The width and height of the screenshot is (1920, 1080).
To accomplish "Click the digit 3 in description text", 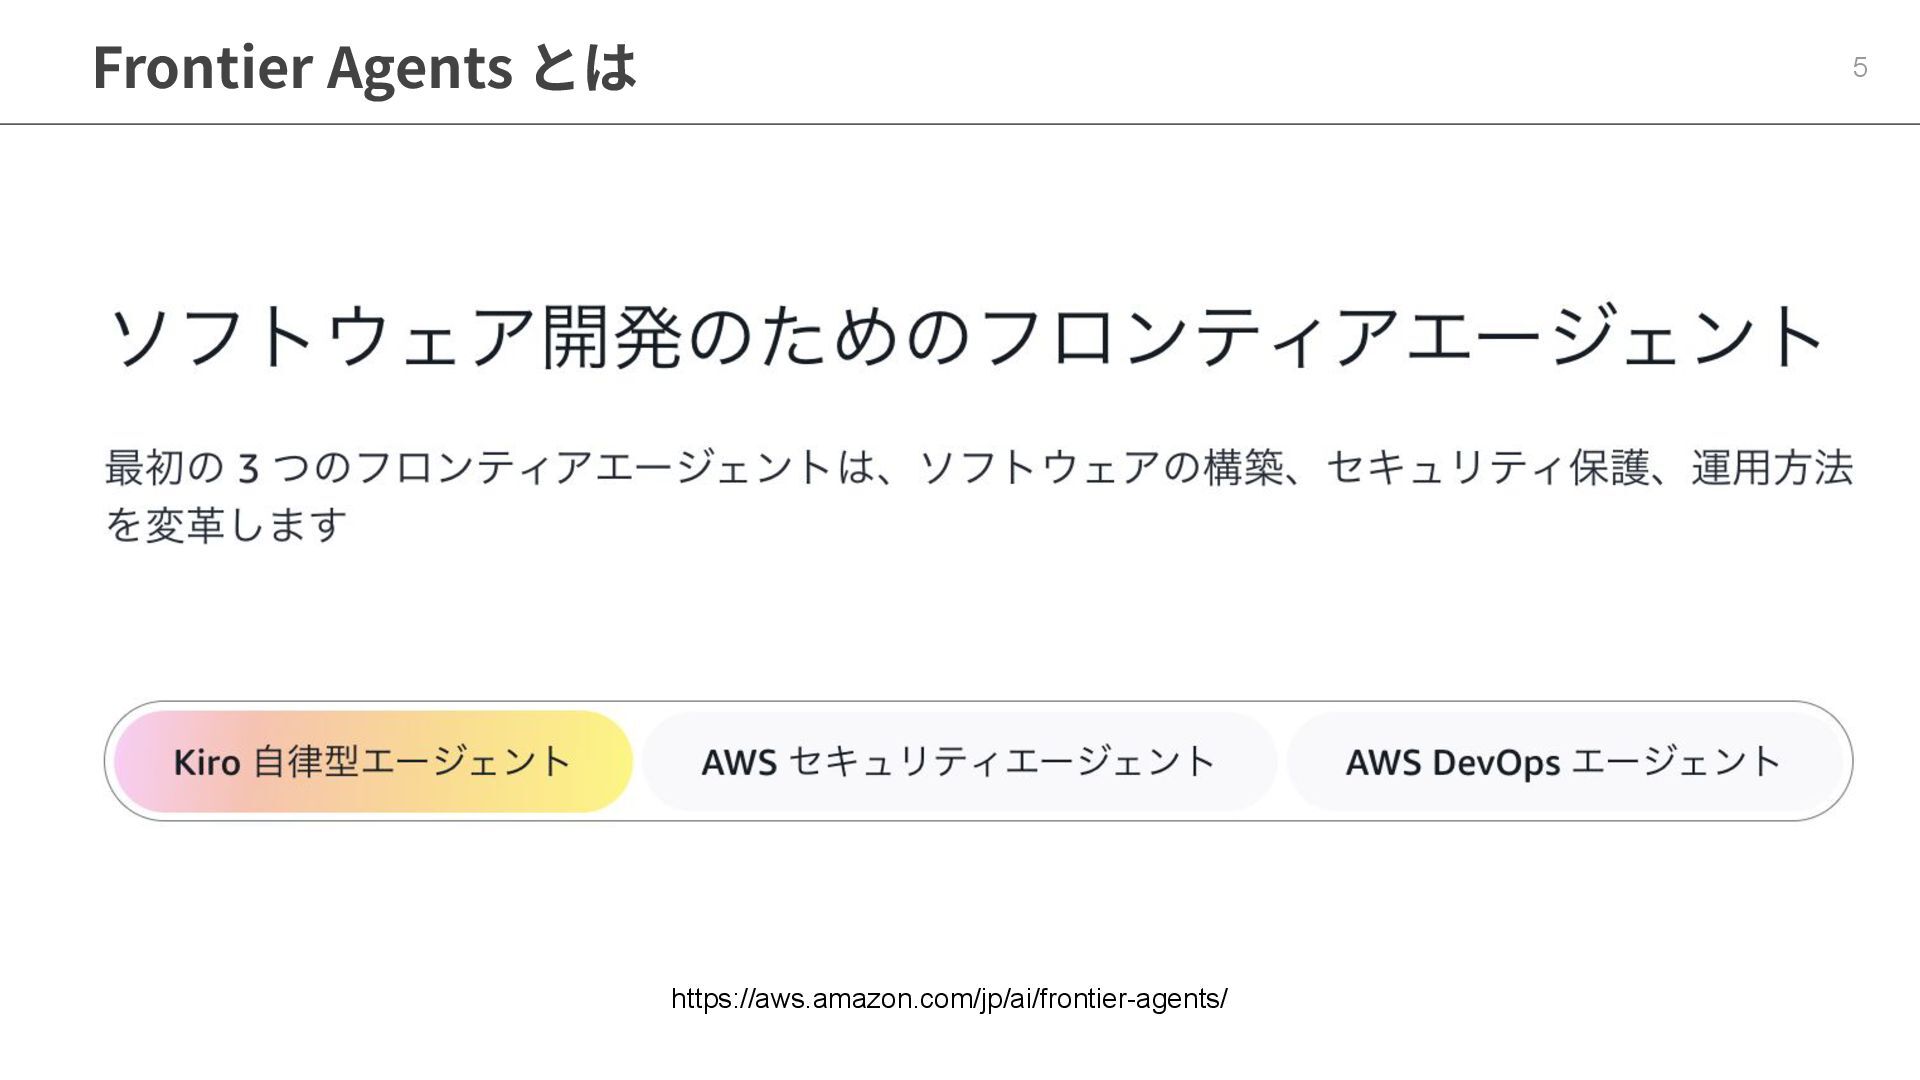I will (249, 468).
